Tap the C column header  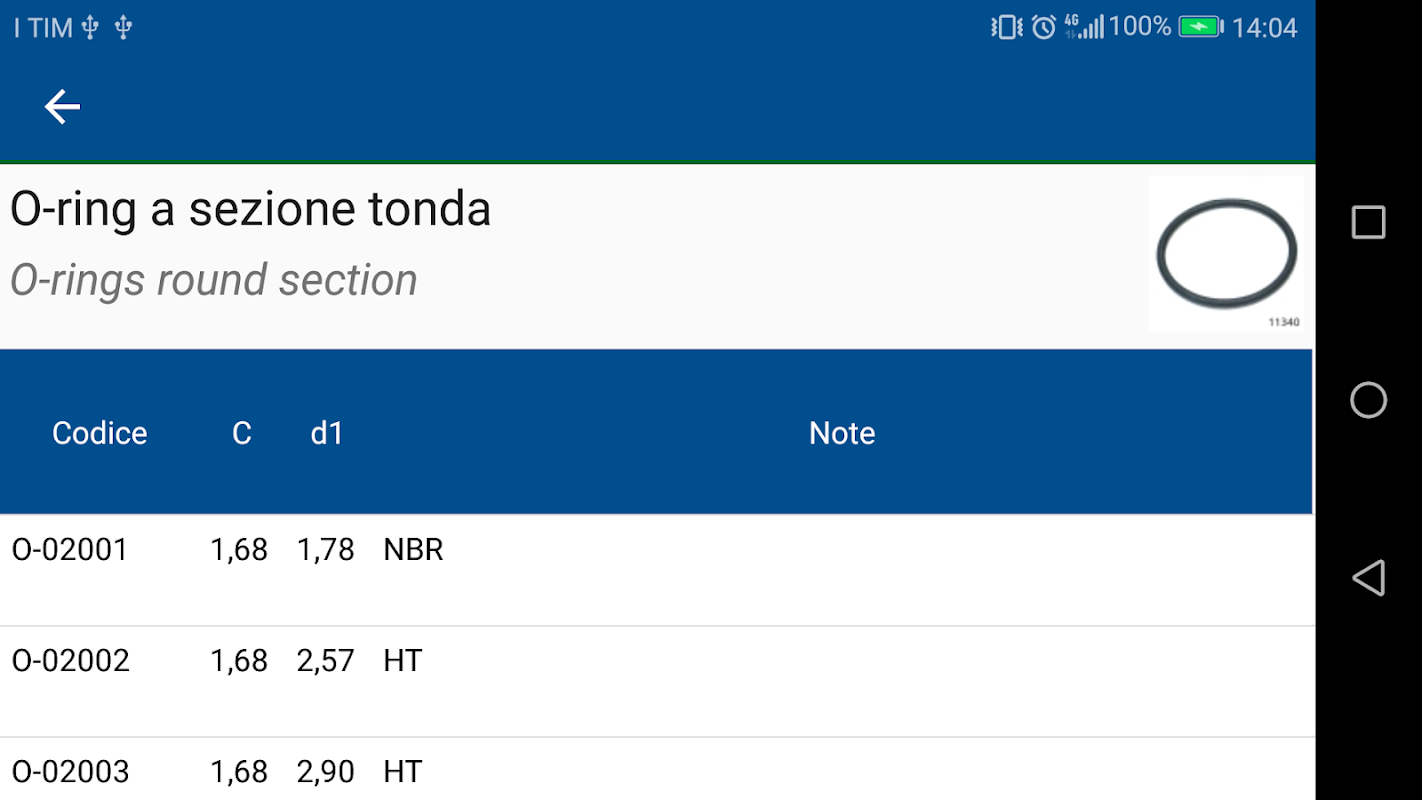click(x=242, y=433)
